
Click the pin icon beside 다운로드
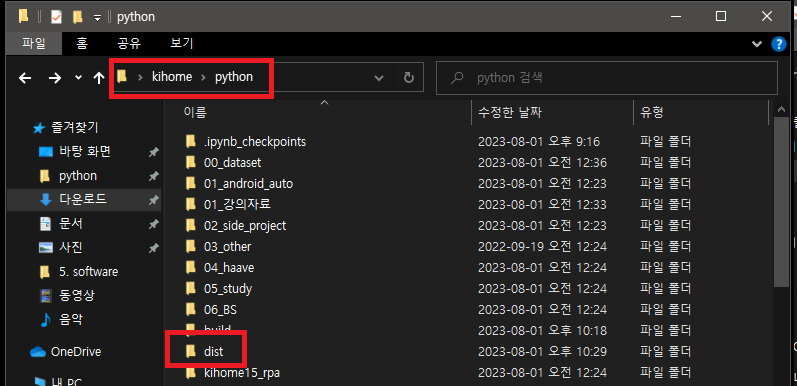153,200
